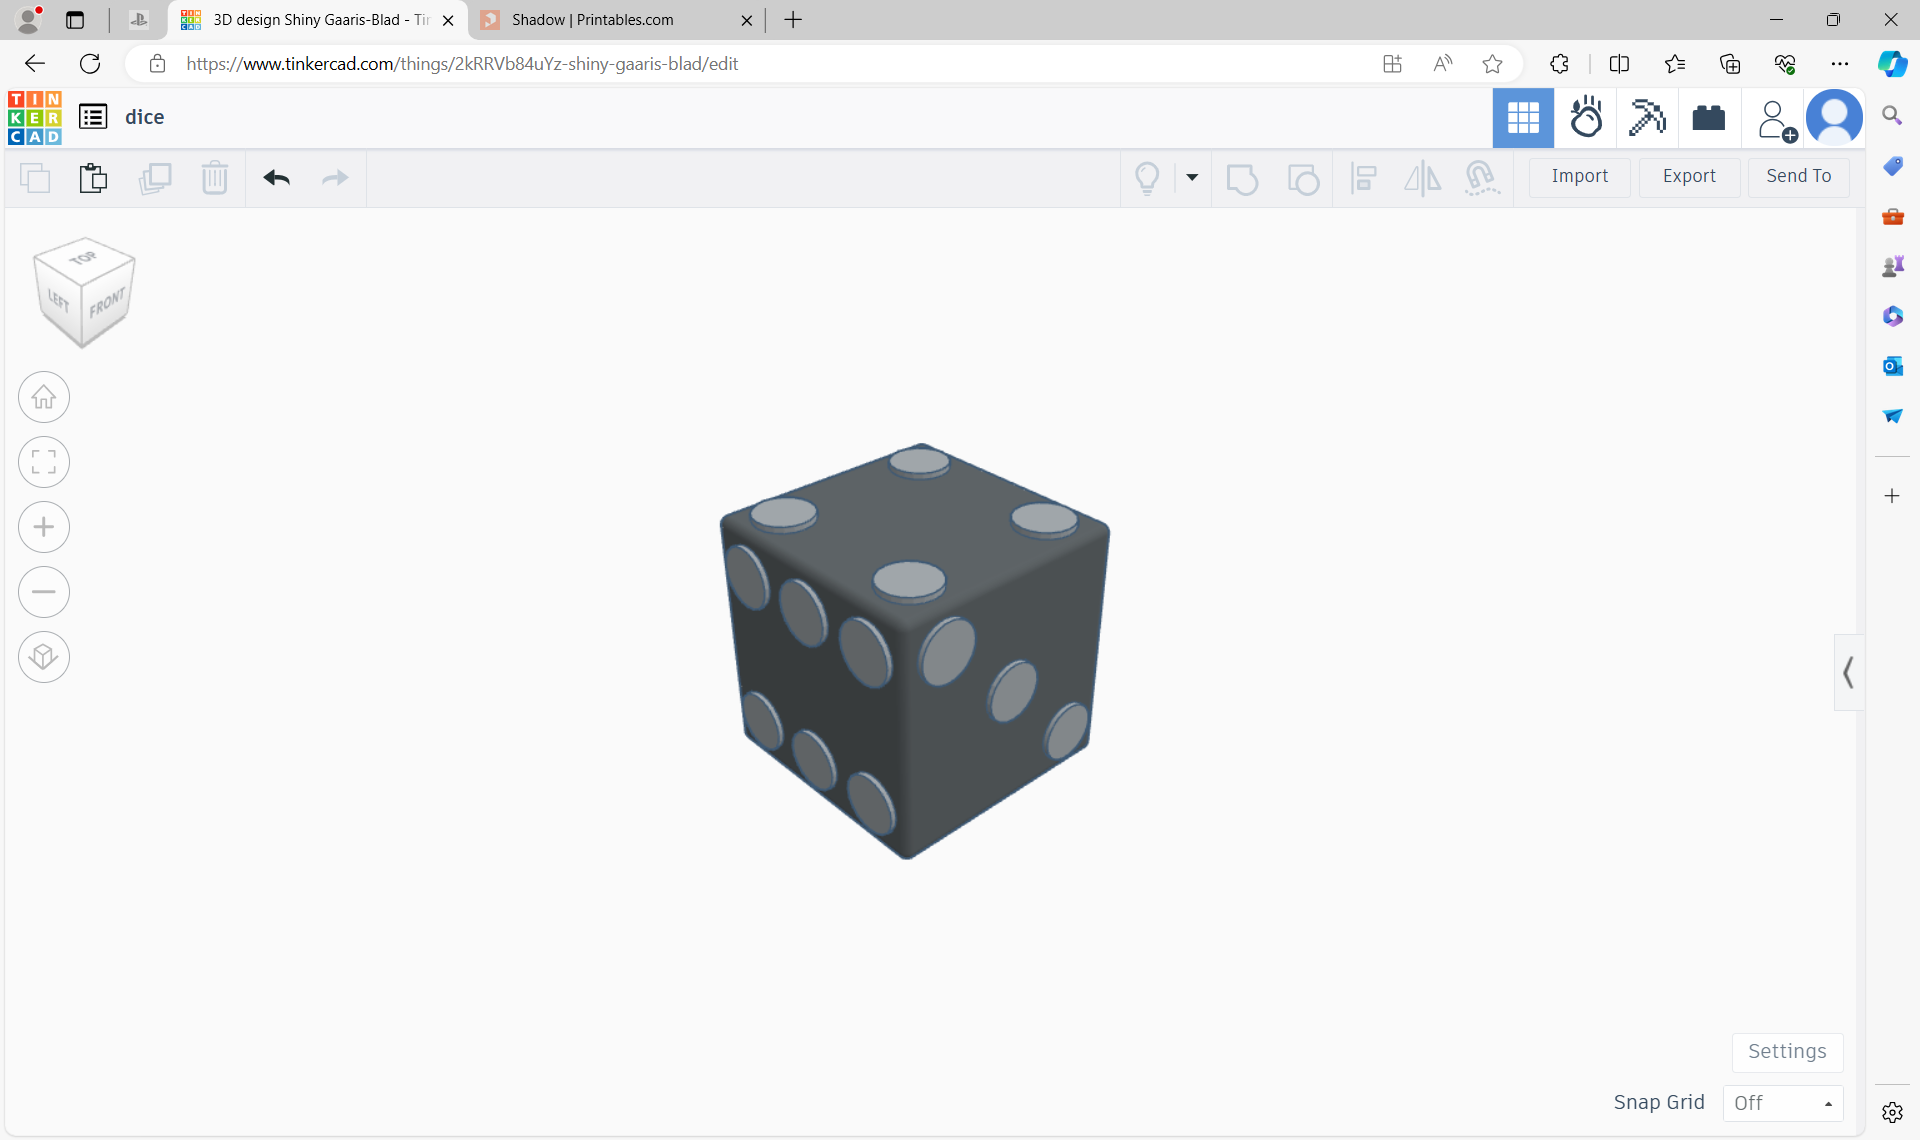Click the Undo arrow
This screenshot has height=1140, width=1920.
click(277, 178)
